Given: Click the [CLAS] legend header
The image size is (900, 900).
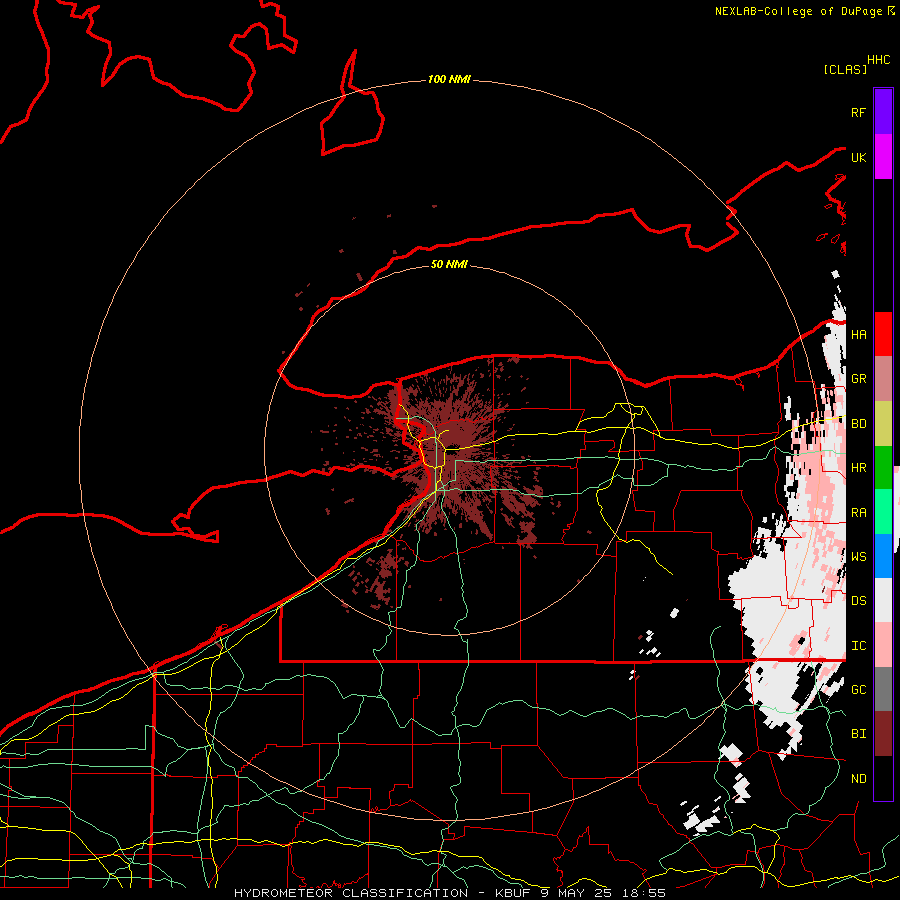Looking at the screenshot, I should pos(845,69).
